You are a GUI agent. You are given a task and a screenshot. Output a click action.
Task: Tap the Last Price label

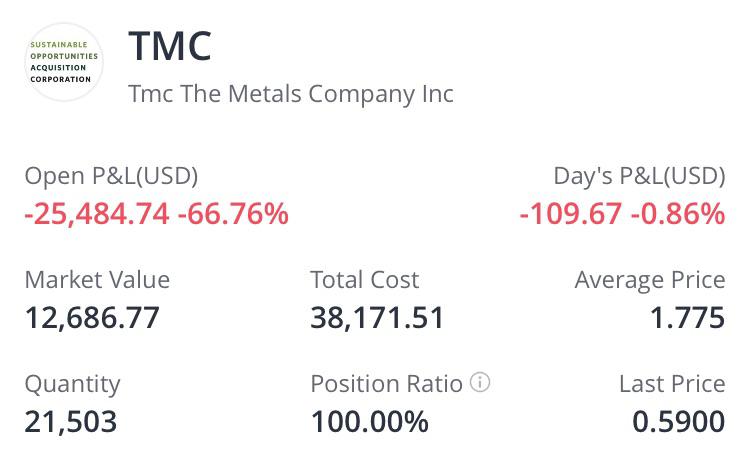point(672,384)
